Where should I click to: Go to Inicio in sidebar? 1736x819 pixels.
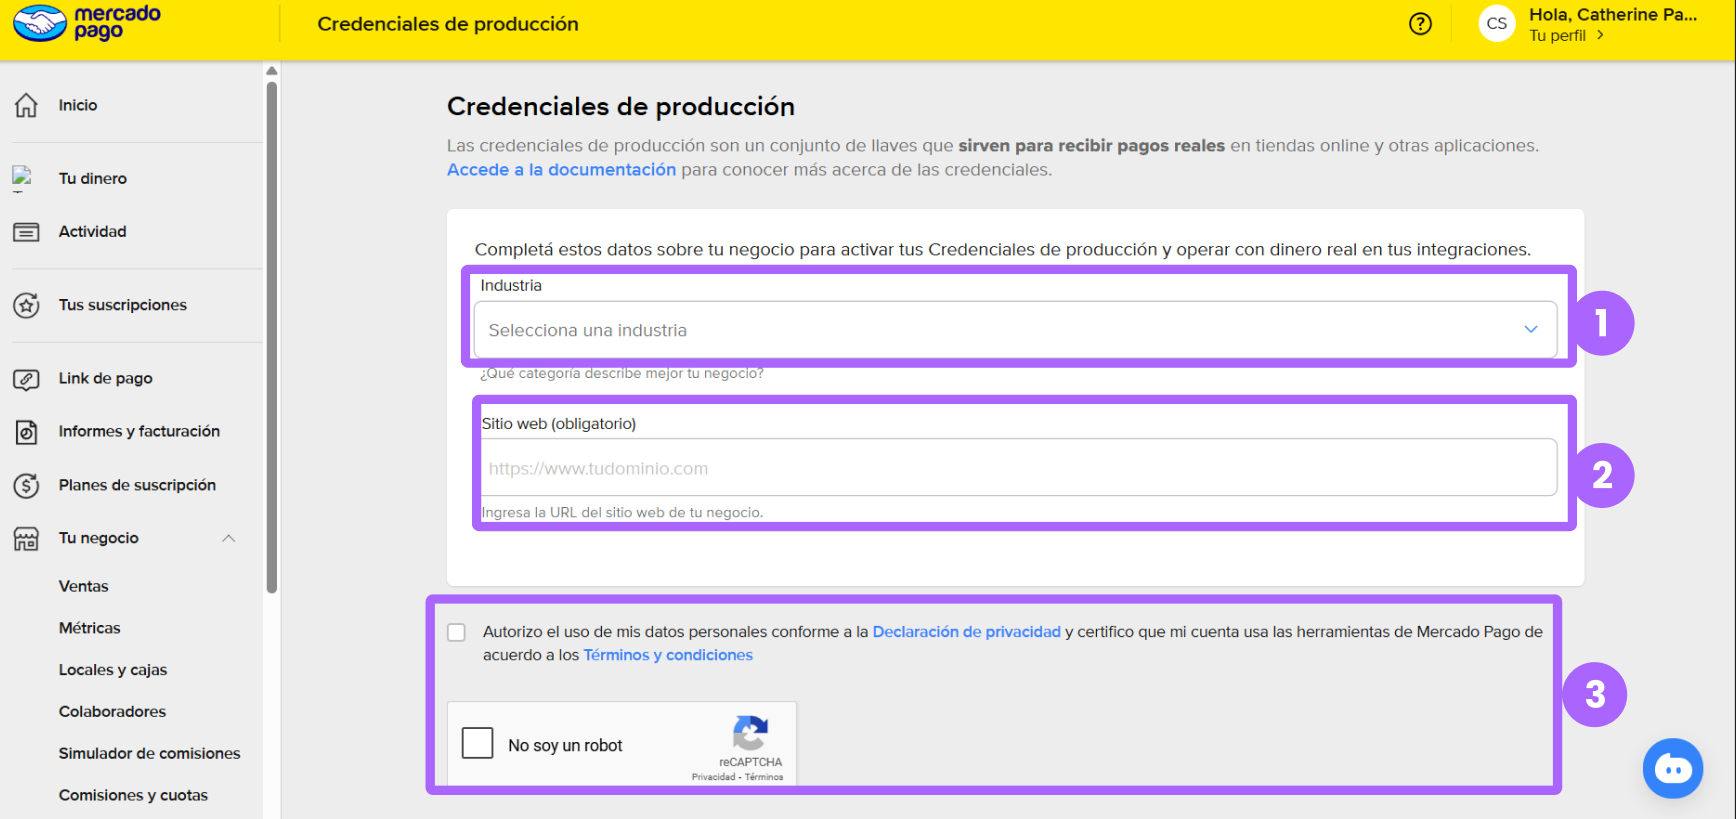(x=78, y=105)
